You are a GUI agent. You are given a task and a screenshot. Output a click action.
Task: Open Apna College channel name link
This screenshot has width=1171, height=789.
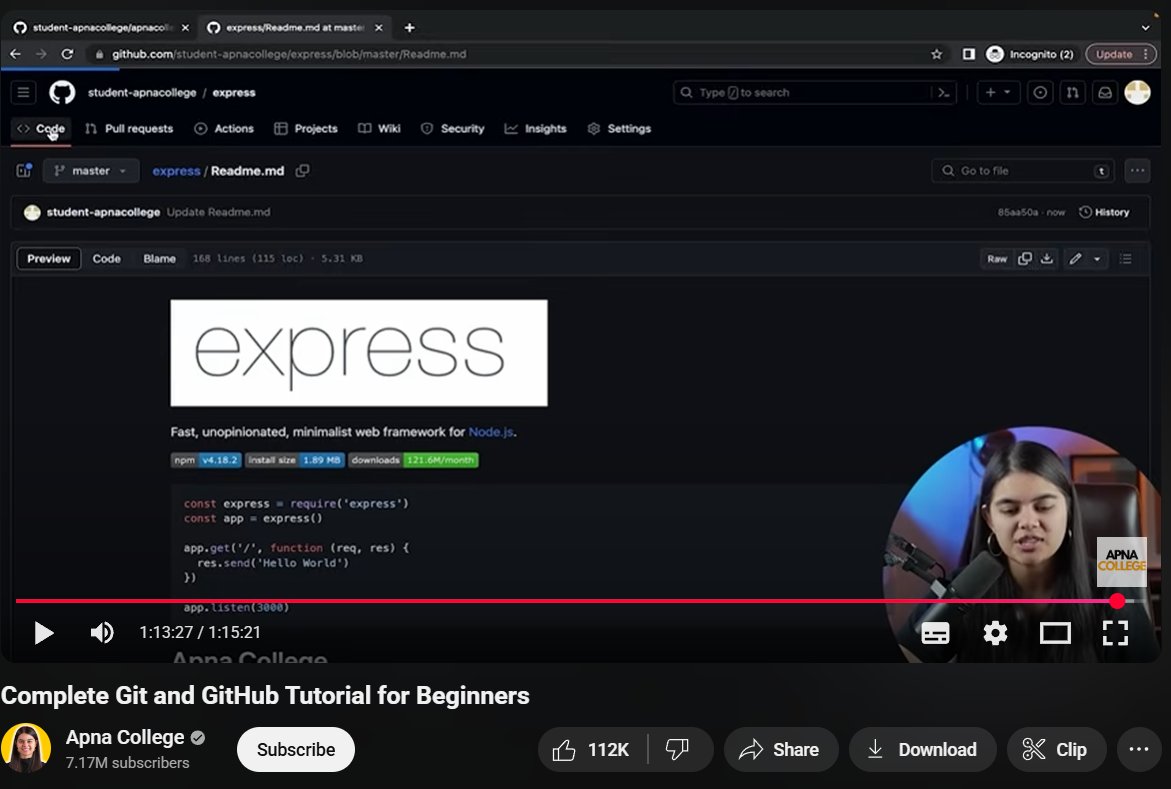[125, 737]
